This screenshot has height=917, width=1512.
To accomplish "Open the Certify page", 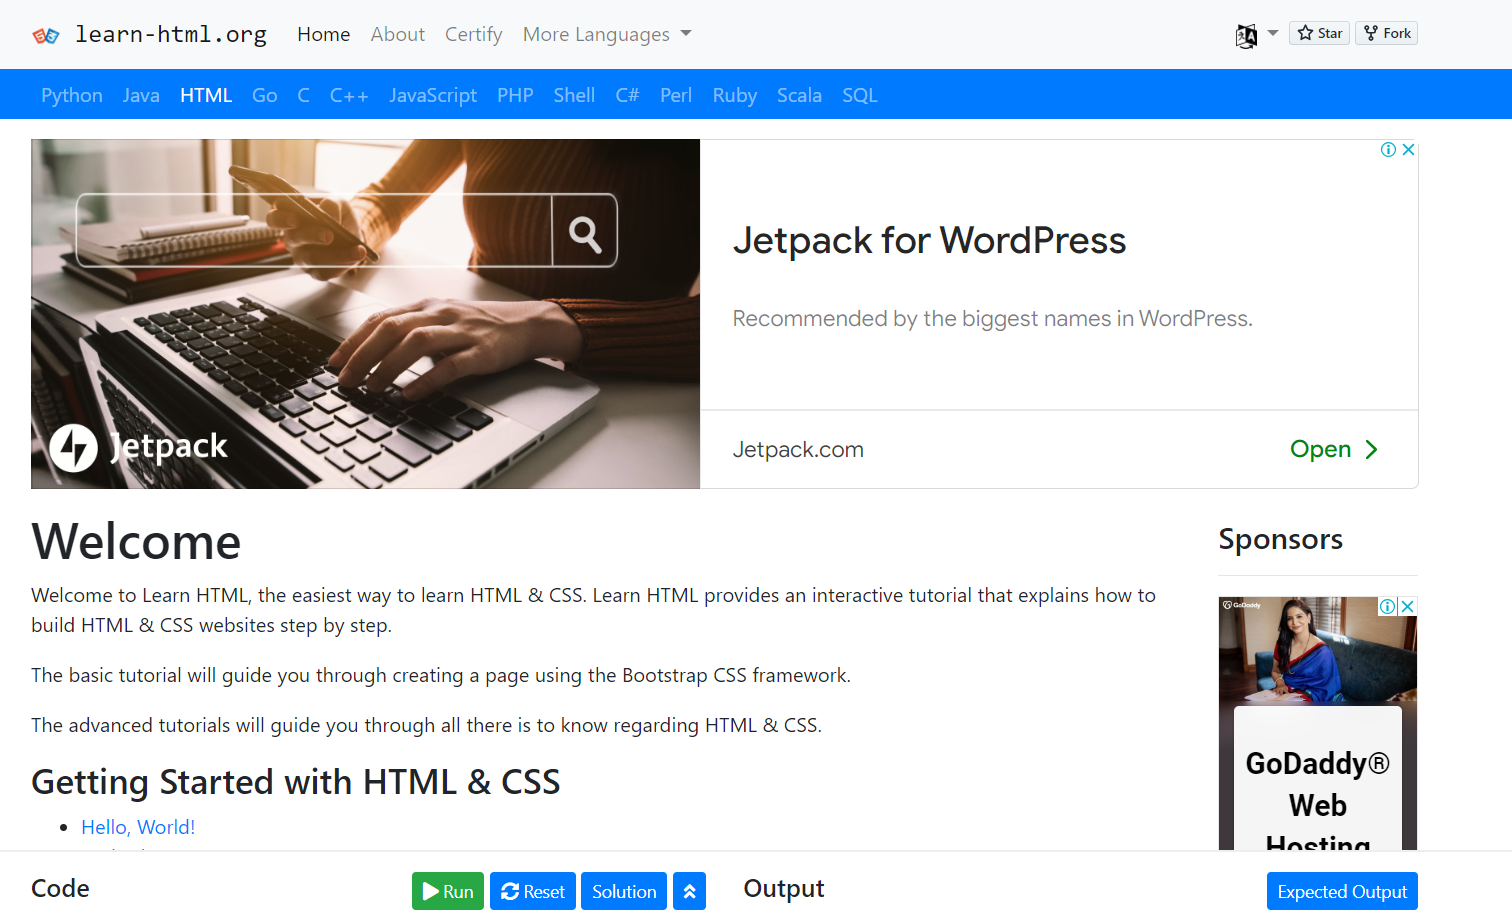I will [x=473, y=34].
